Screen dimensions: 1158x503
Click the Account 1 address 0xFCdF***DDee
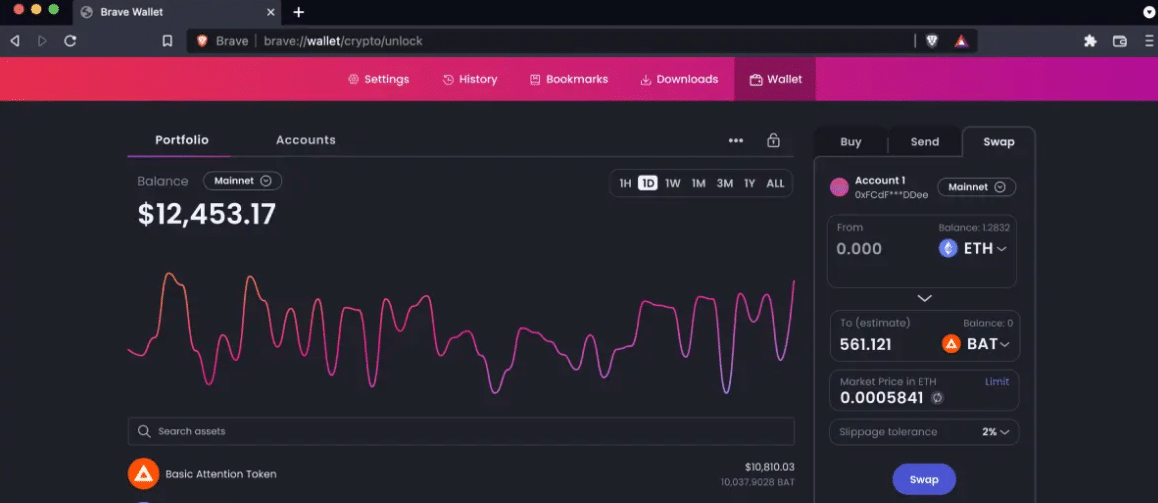(x=891, y=195)
